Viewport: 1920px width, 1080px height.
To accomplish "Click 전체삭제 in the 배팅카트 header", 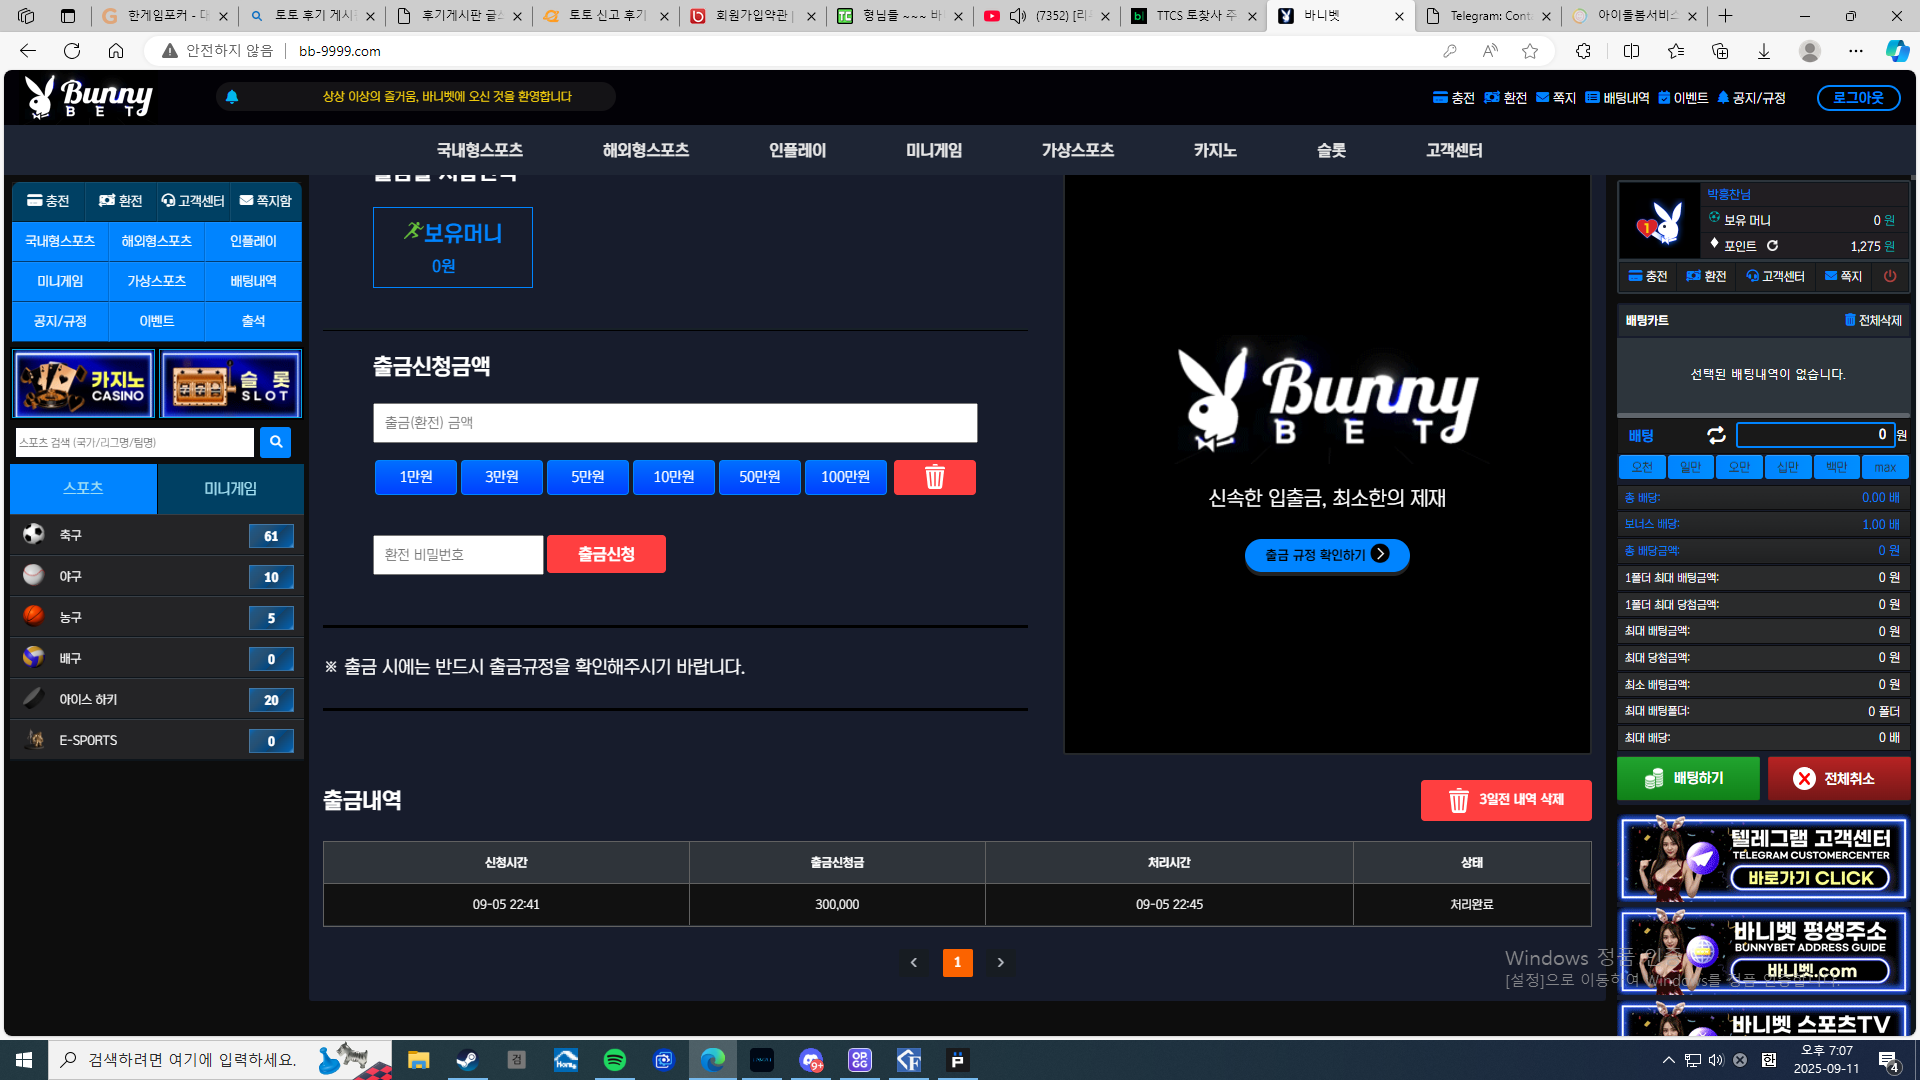I will coord(1873,321).
